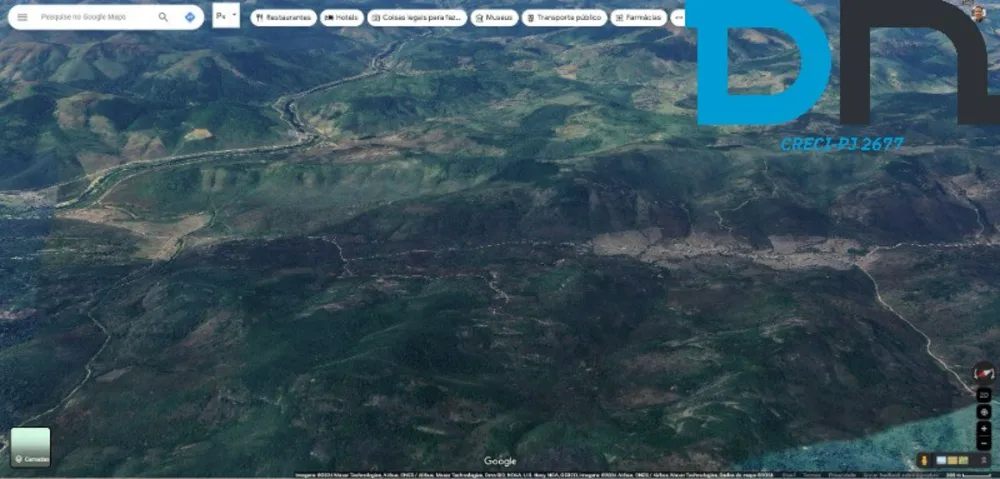Select the Farmácias category chip
Image resolution: width=1000 pixels, height=479 pixels.
638,18
